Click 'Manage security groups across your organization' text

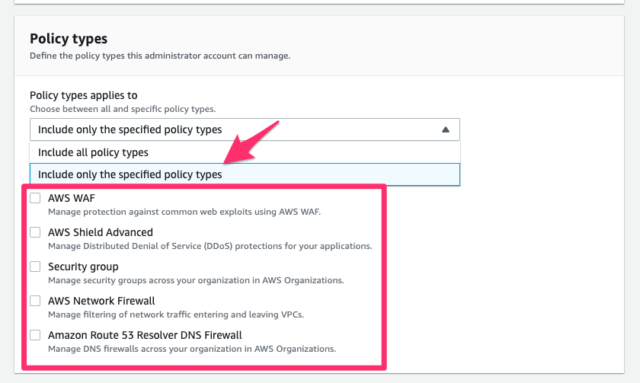pyautogui.click(x=196, y=280)
